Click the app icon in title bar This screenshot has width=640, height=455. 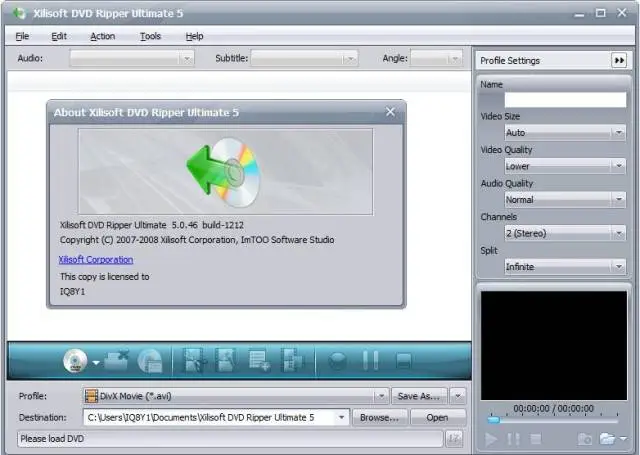click(19, 13)
